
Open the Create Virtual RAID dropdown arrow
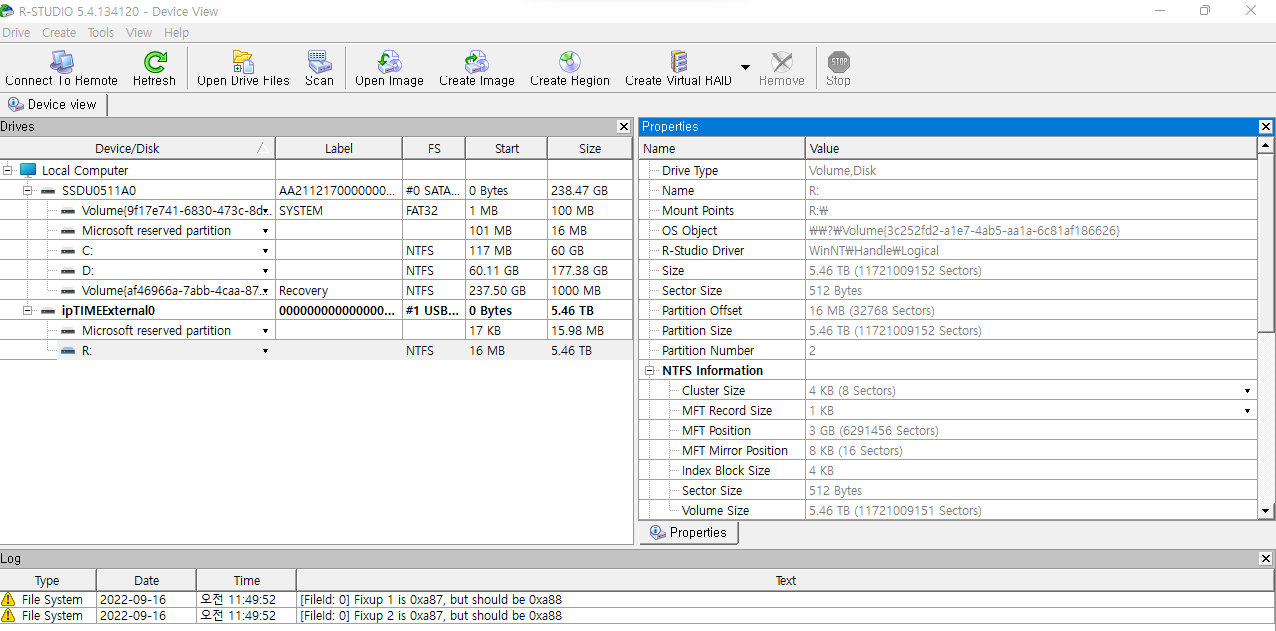coord(745,68)
